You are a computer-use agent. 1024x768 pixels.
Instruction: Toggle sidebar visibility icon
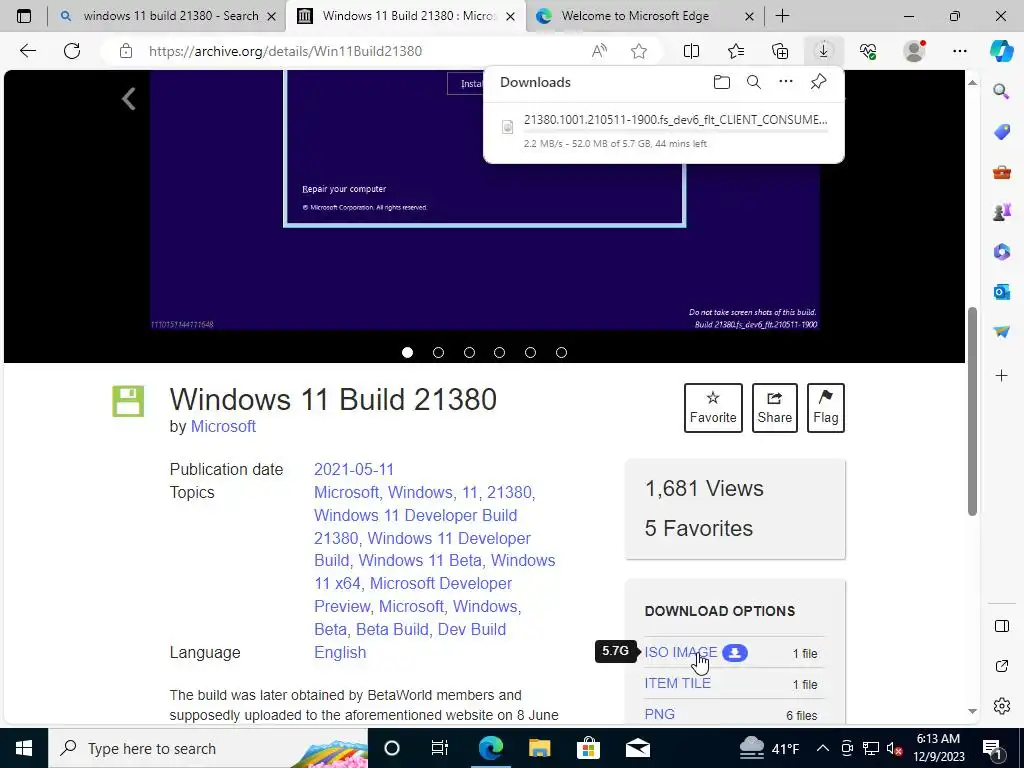point(1001,626)
